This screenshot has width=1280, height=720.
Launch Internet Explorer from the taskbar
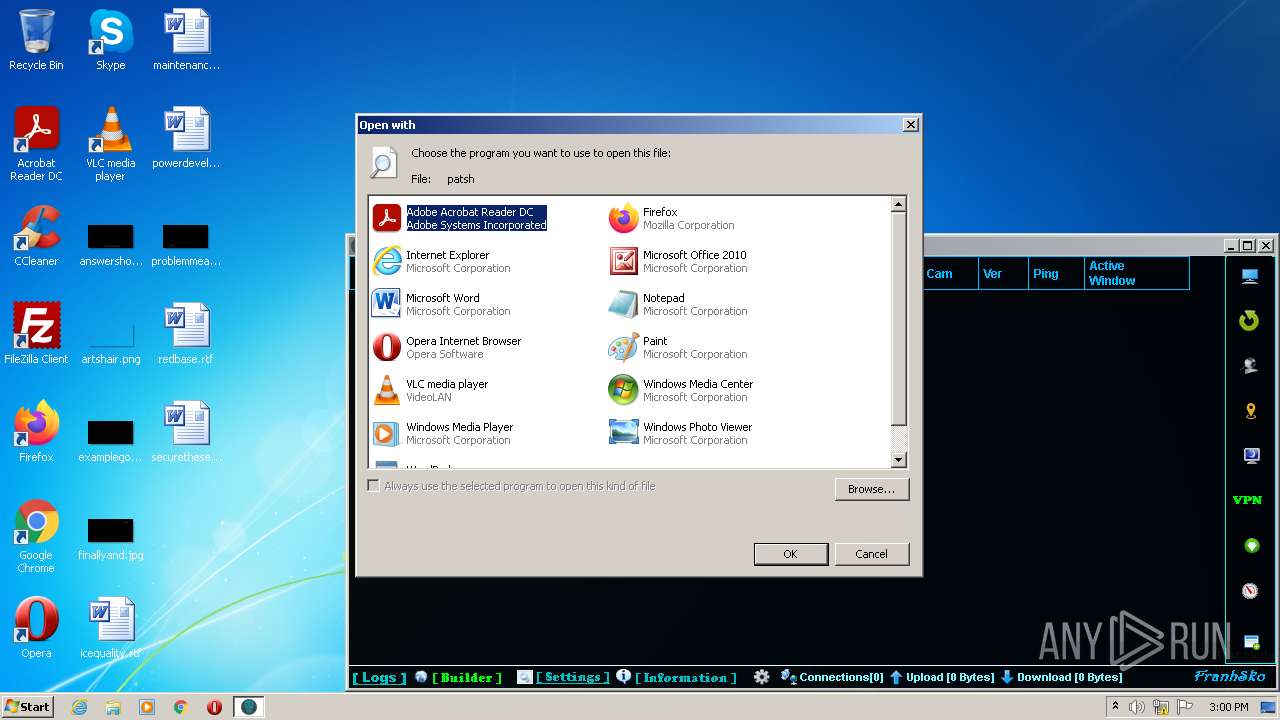pos(80,707)
